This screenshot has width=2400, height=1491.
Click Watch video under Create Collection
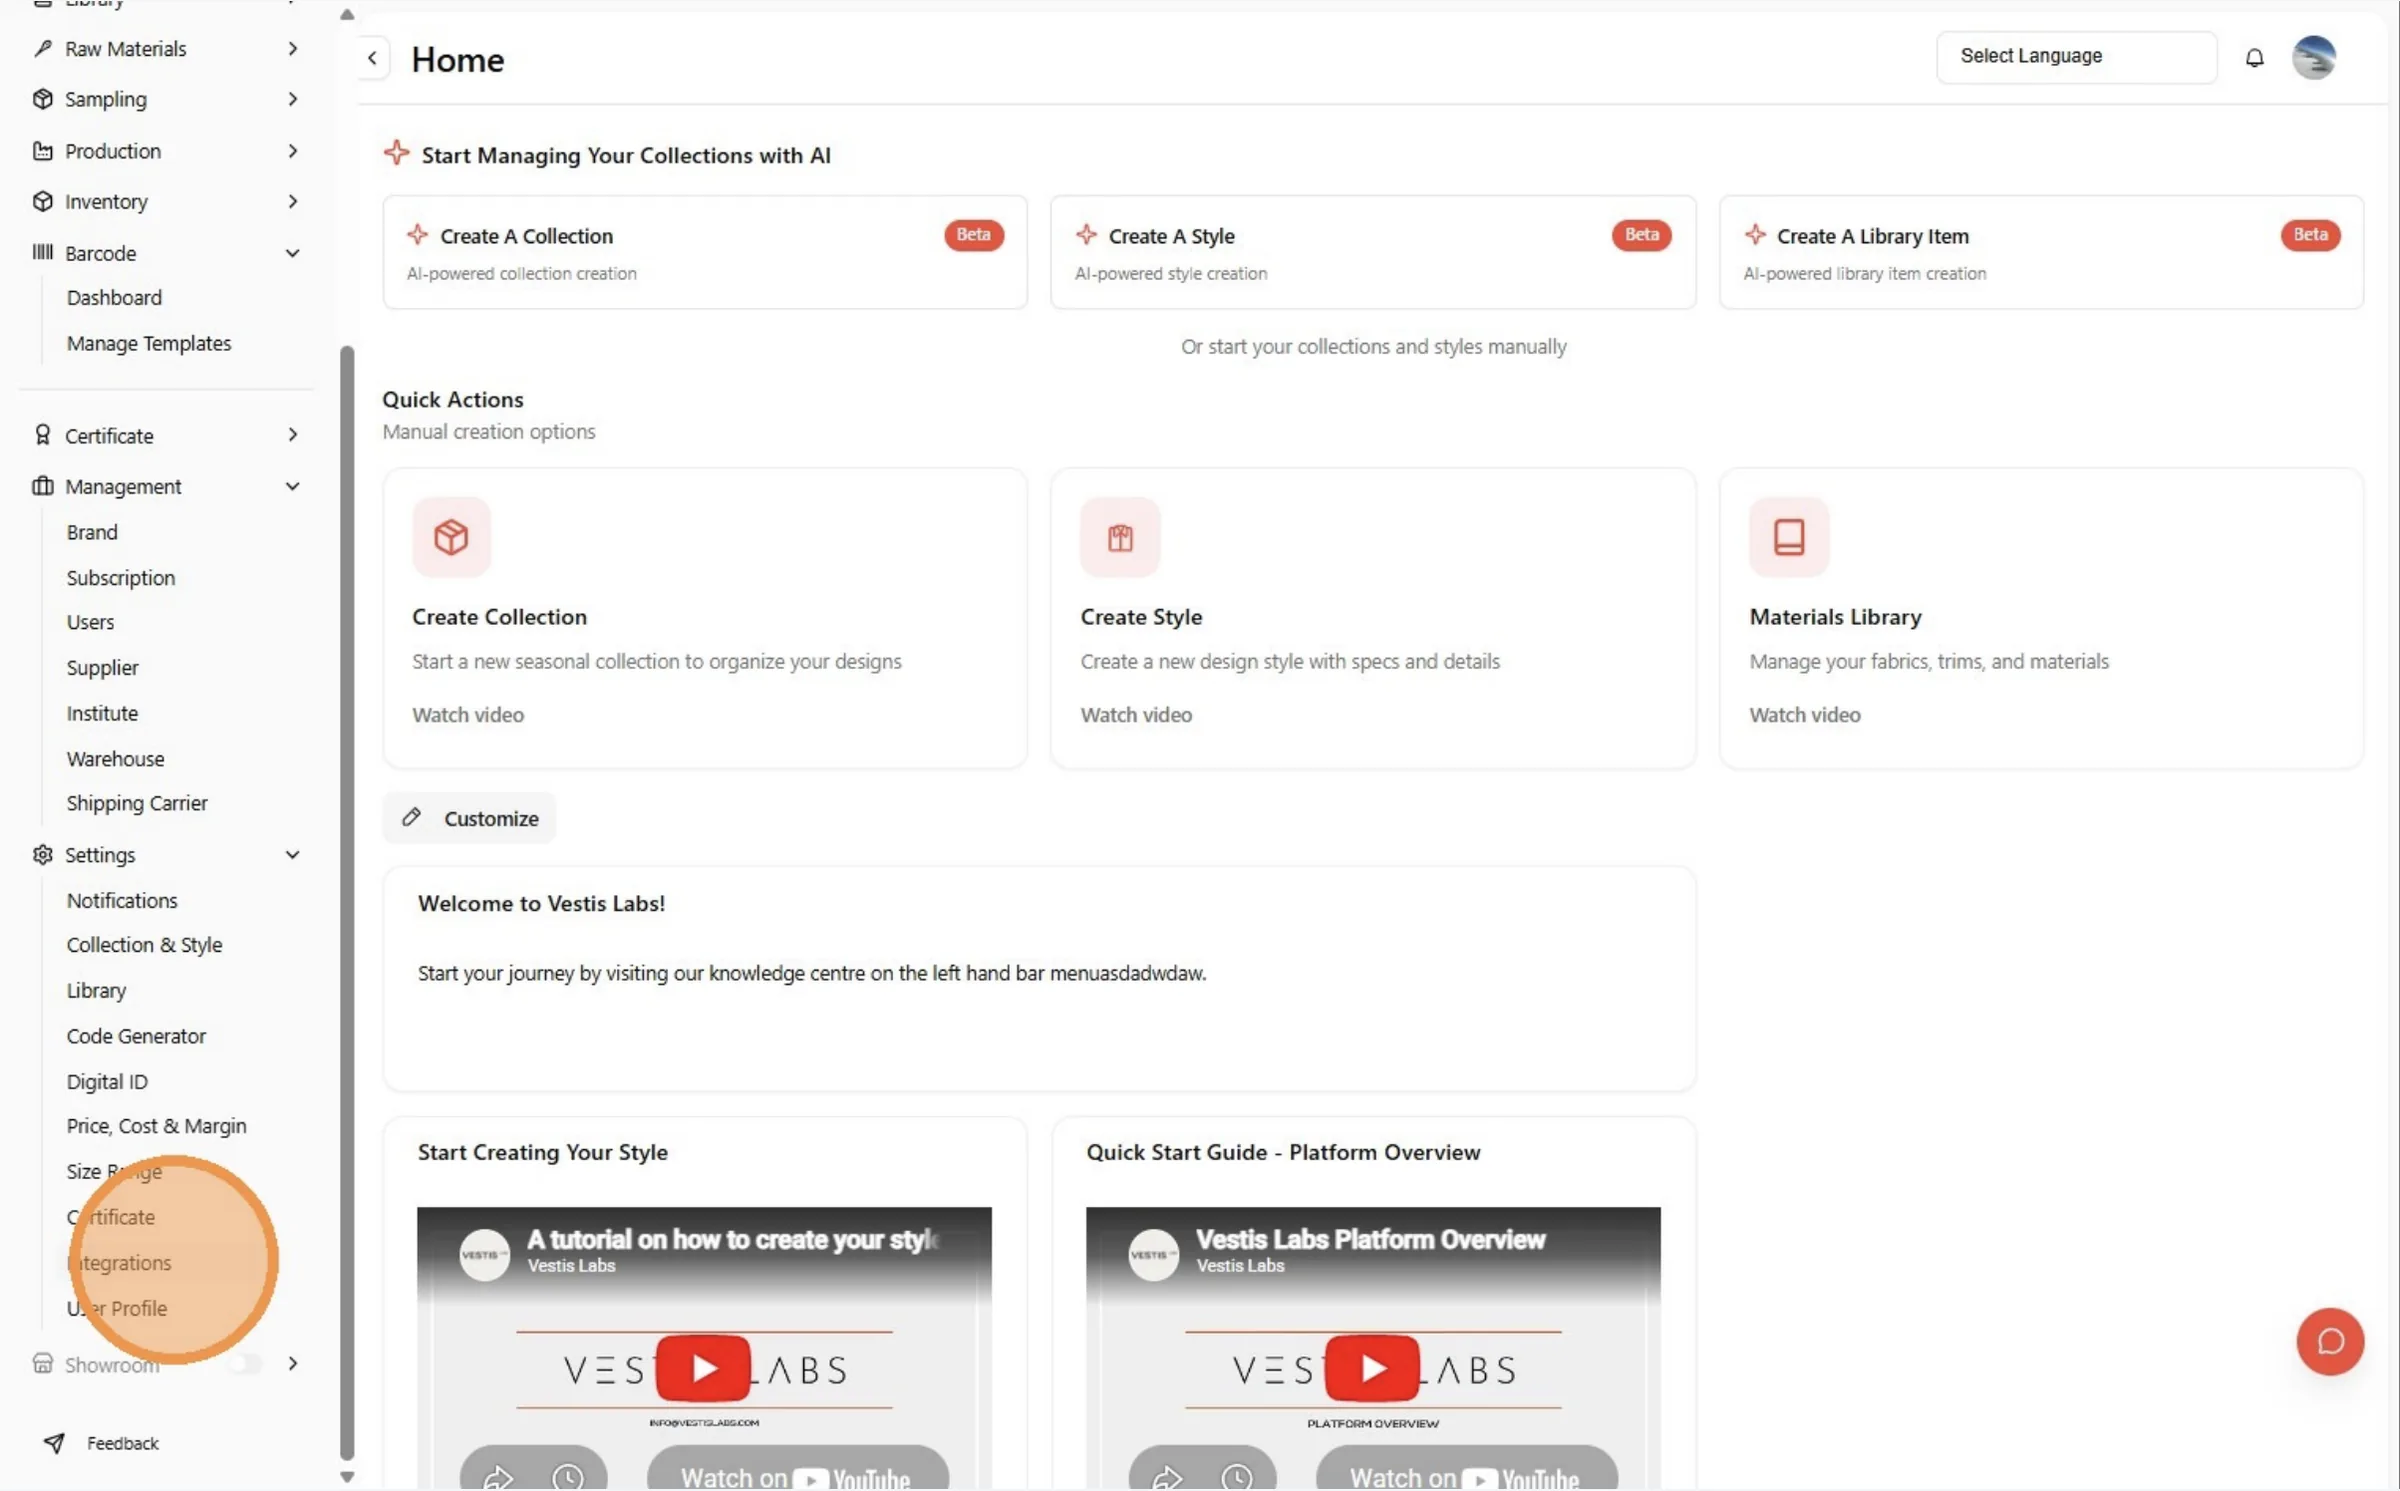(468, 714)
